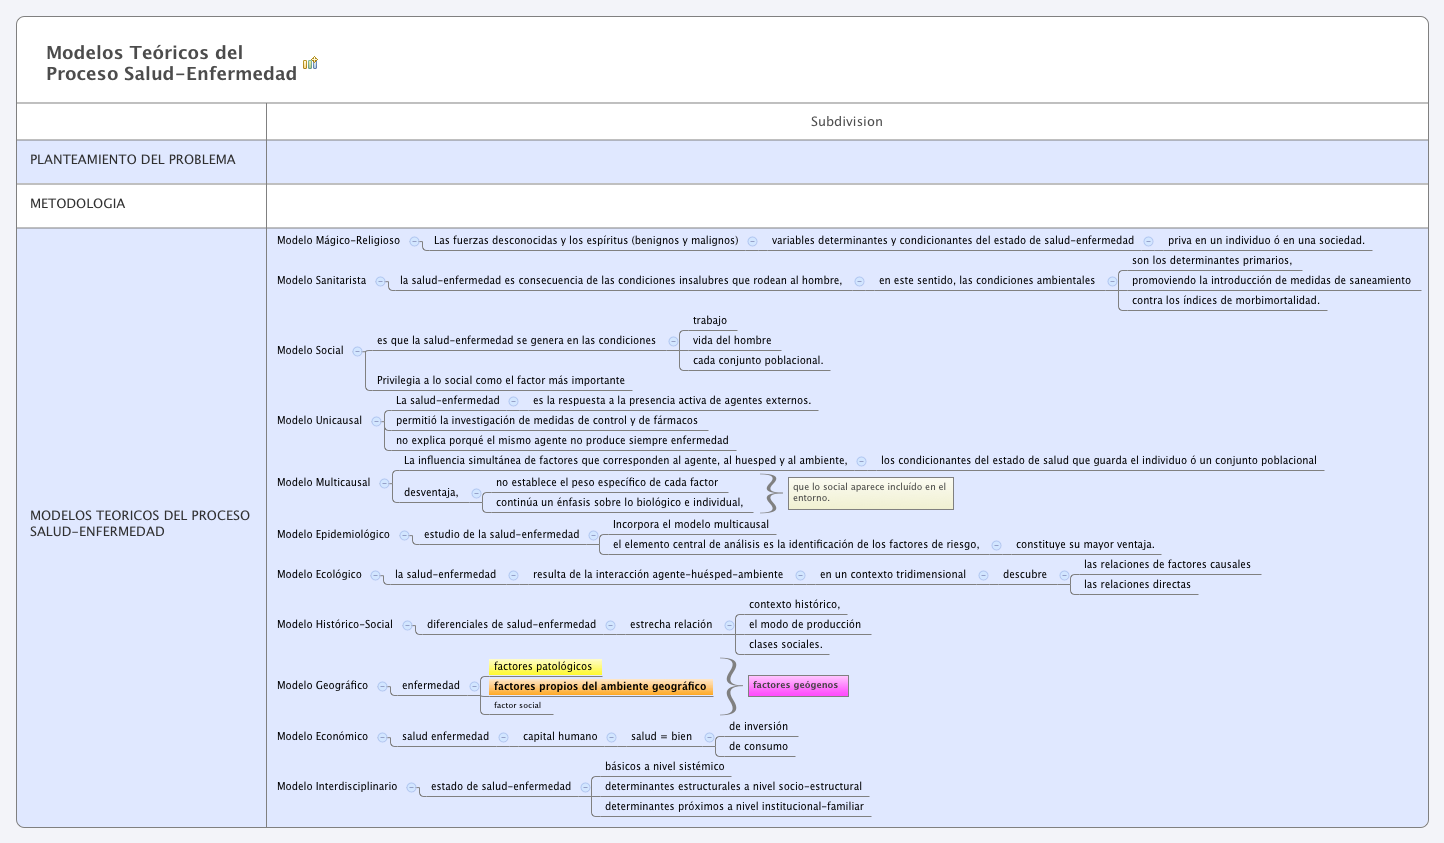Collapse 'resulta de la interacción agente-huésped-ambiente' node
The image size is (1444, 843).
point(800,575)
